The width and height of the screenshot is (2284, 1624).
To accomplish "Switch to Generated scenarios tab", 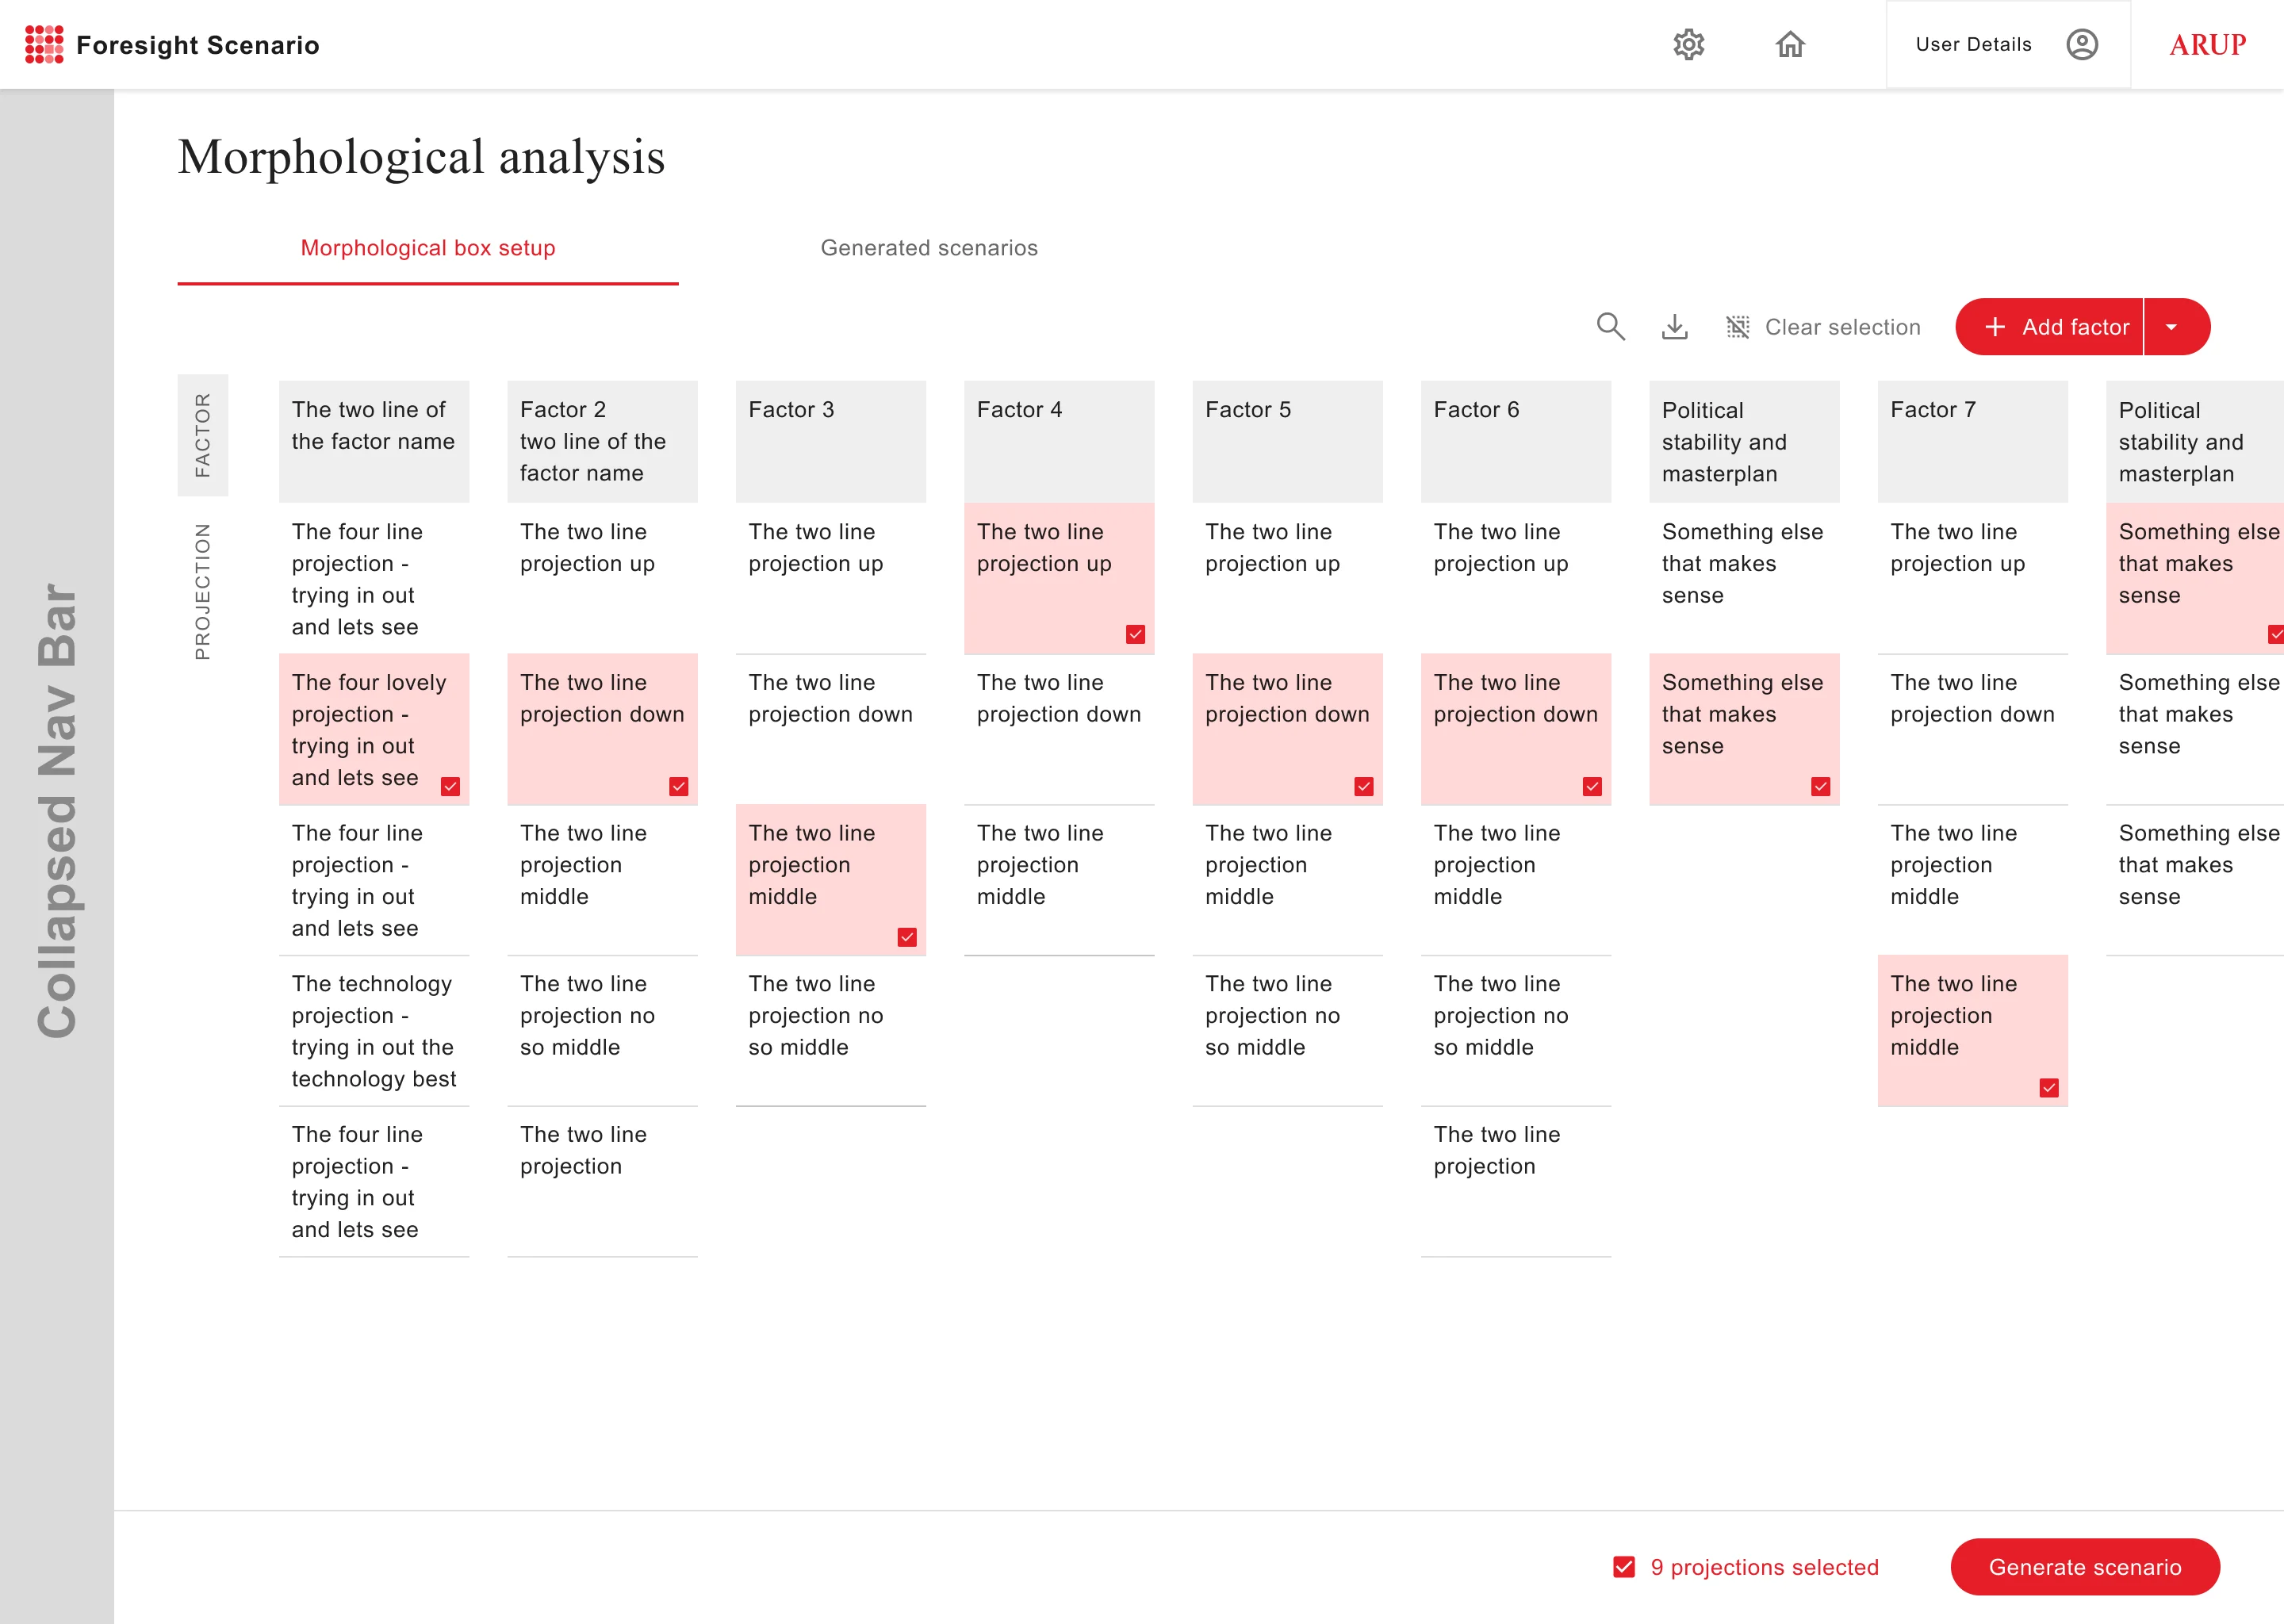I will (928, 248).
